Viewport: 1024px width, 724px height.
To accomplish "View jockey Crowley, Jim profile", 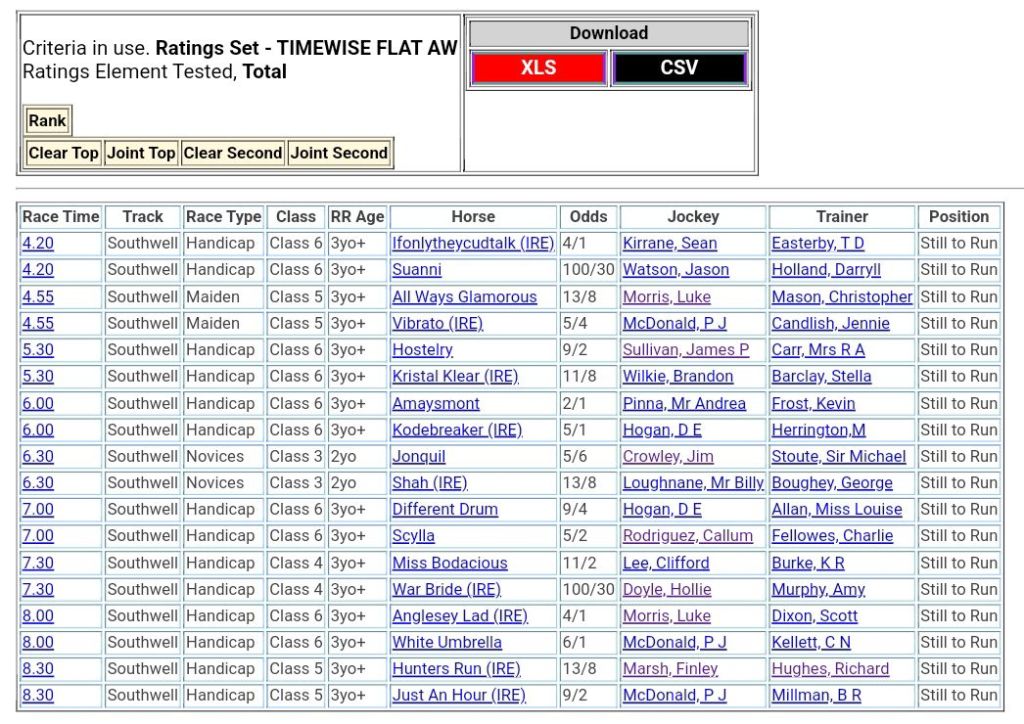I will (x=668, y=456).
